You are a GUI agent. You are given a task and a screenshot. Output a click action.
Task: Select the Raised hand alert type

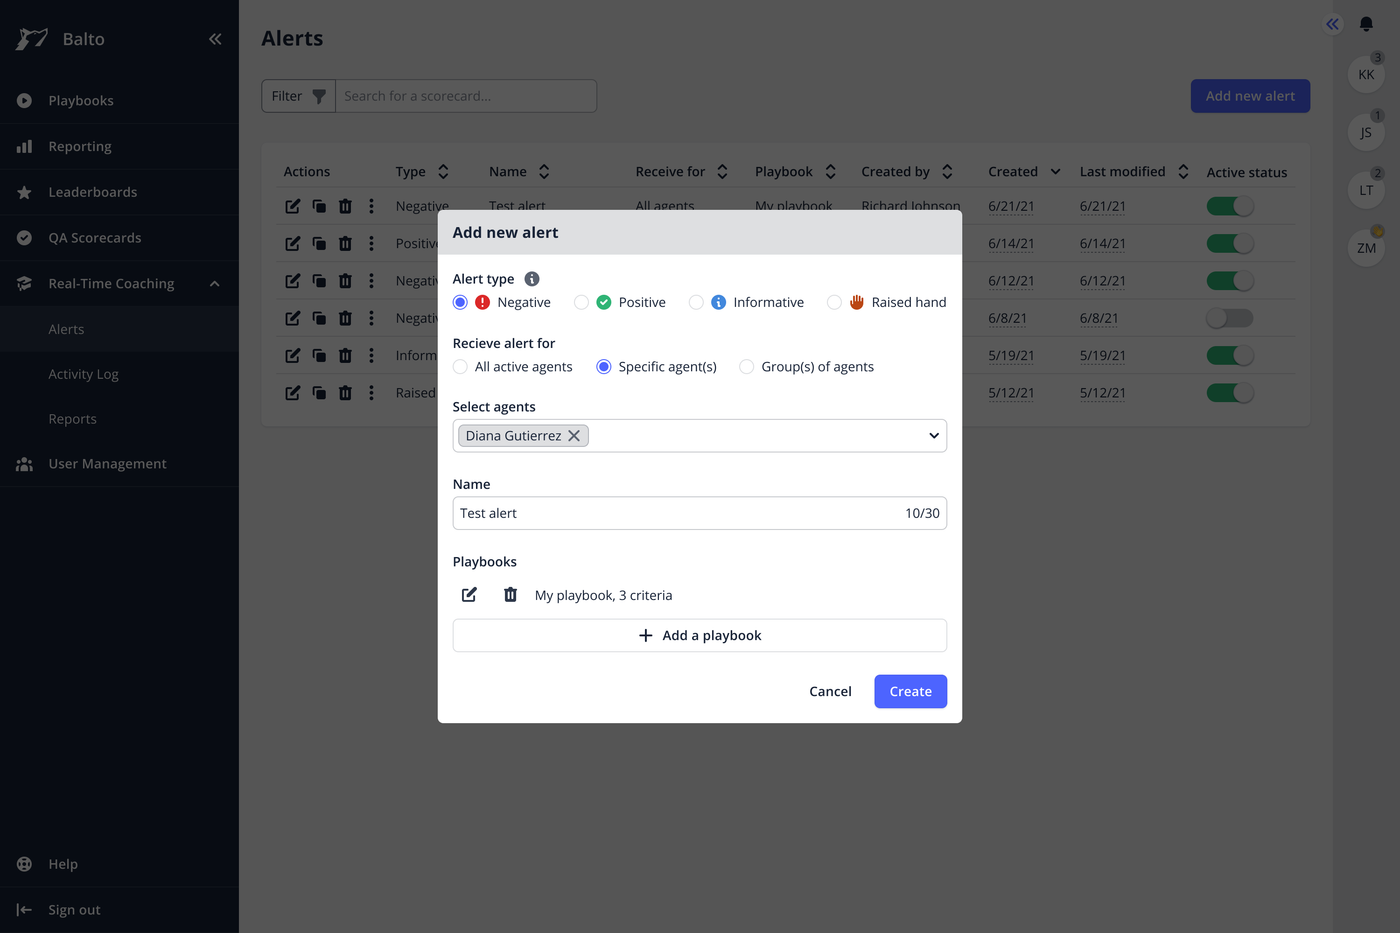834,302
